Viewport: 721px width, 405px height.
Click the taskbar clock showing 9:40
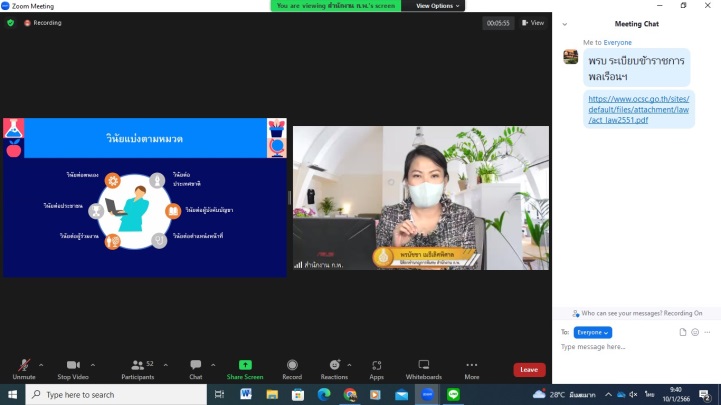[x=676, y=394]
